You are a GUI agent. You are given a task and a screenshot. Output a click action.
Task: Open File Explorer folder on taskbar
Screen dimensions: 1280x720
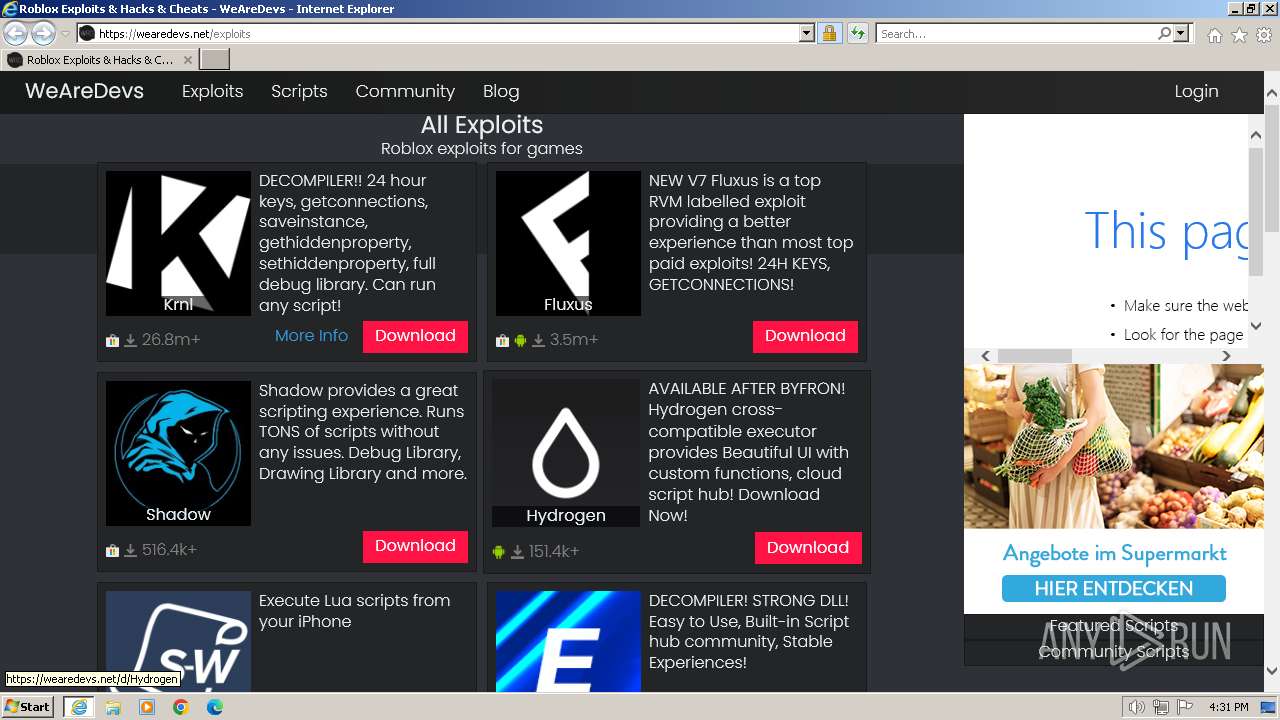coord(113,707)
